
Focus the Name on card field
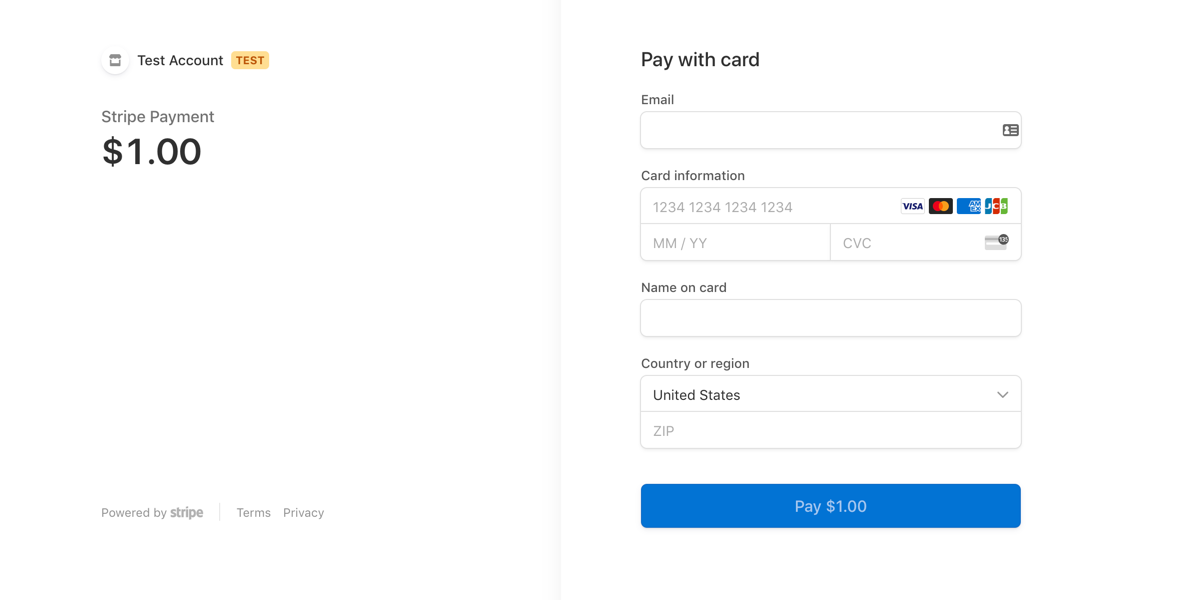(830, 318)
